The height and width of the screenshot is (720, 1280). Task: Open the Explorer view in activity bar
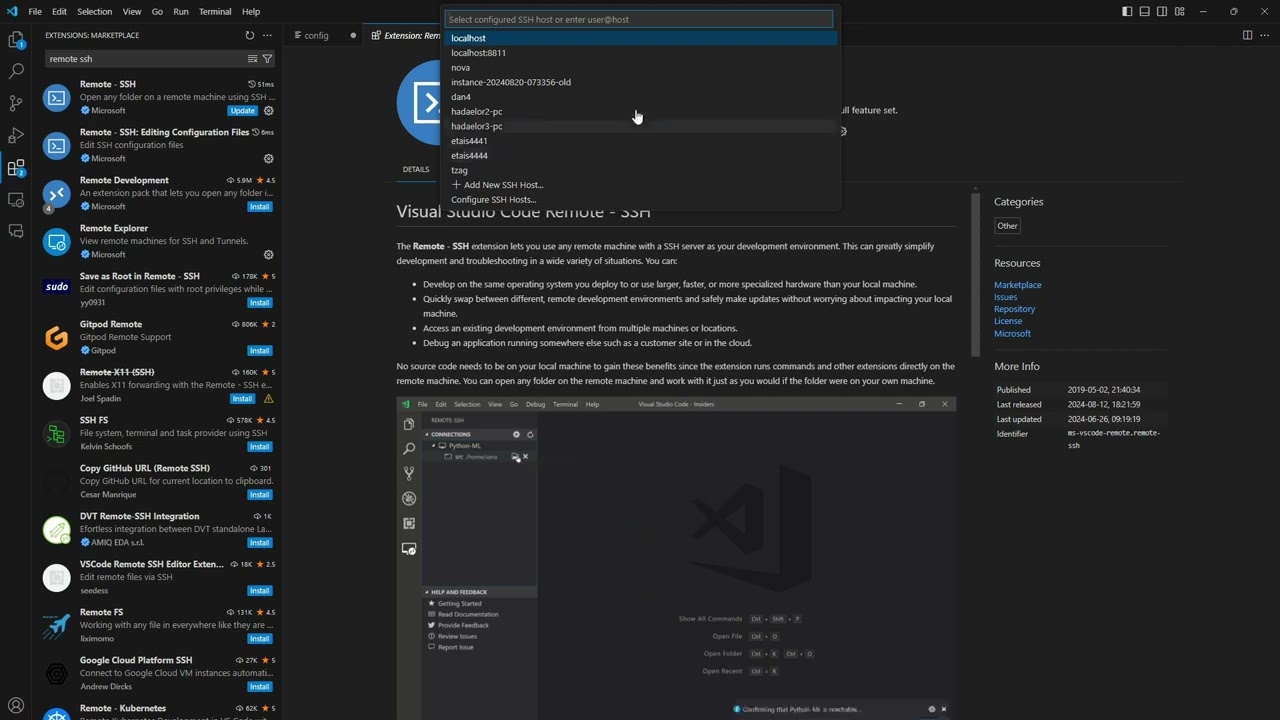coord(16,40)
